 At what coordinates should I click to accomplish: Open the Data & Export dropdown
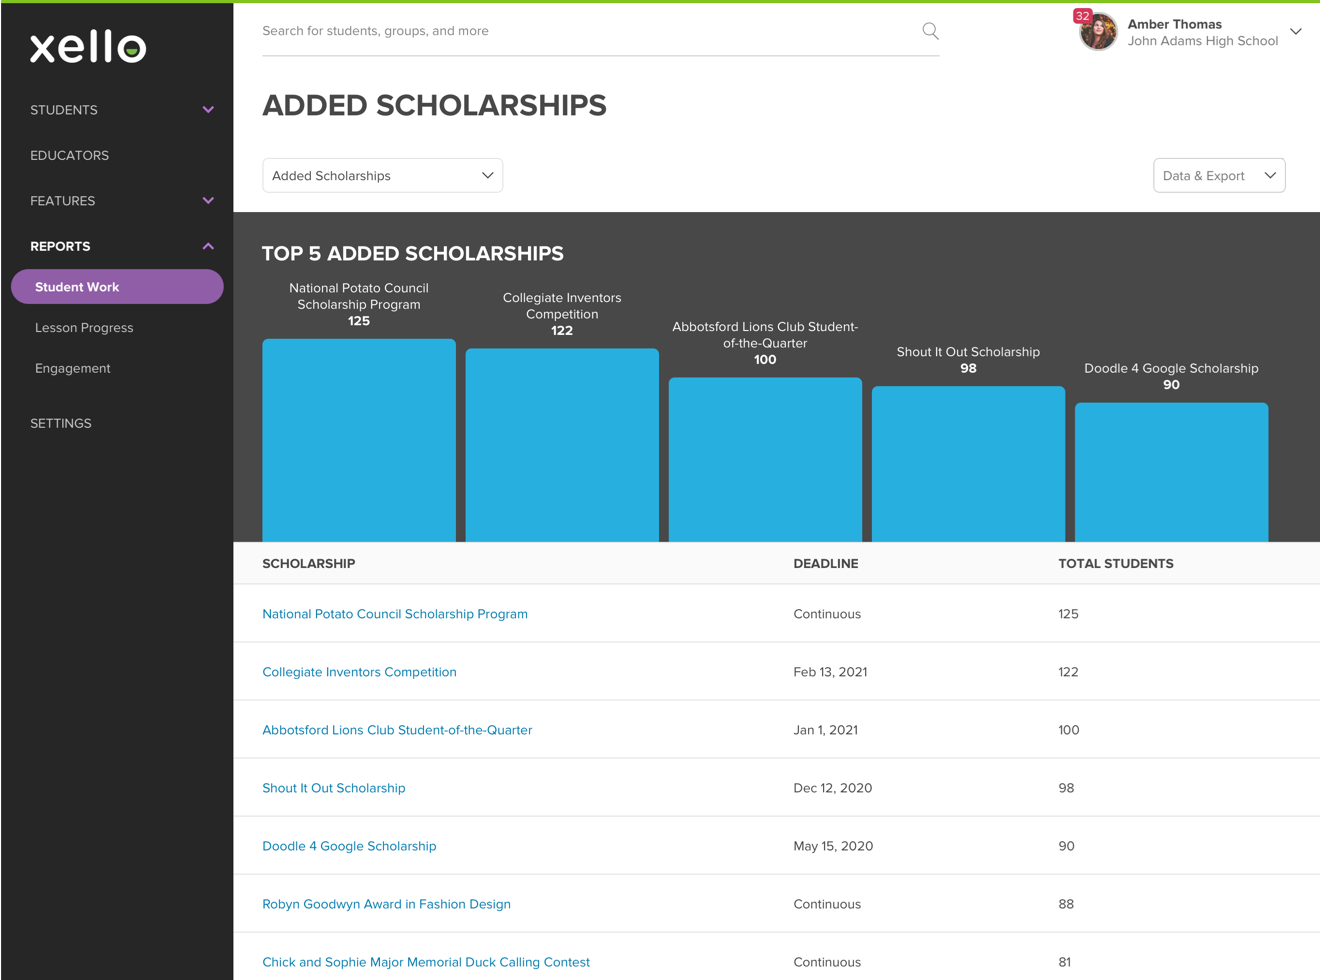(x=1219, y=175)
